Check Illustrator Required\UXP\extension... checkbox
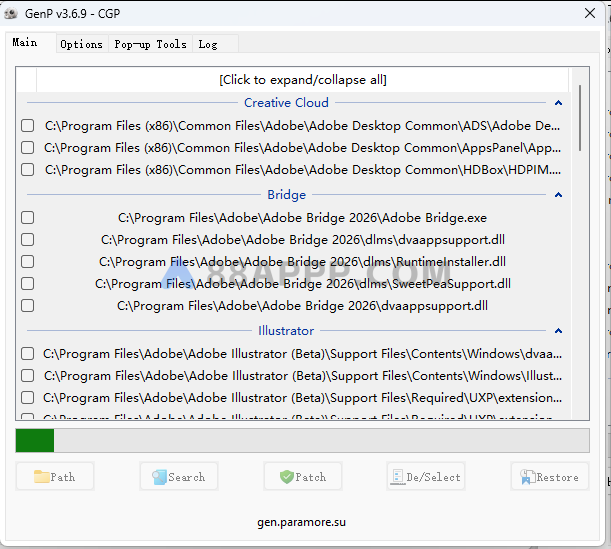 (28, 398)
